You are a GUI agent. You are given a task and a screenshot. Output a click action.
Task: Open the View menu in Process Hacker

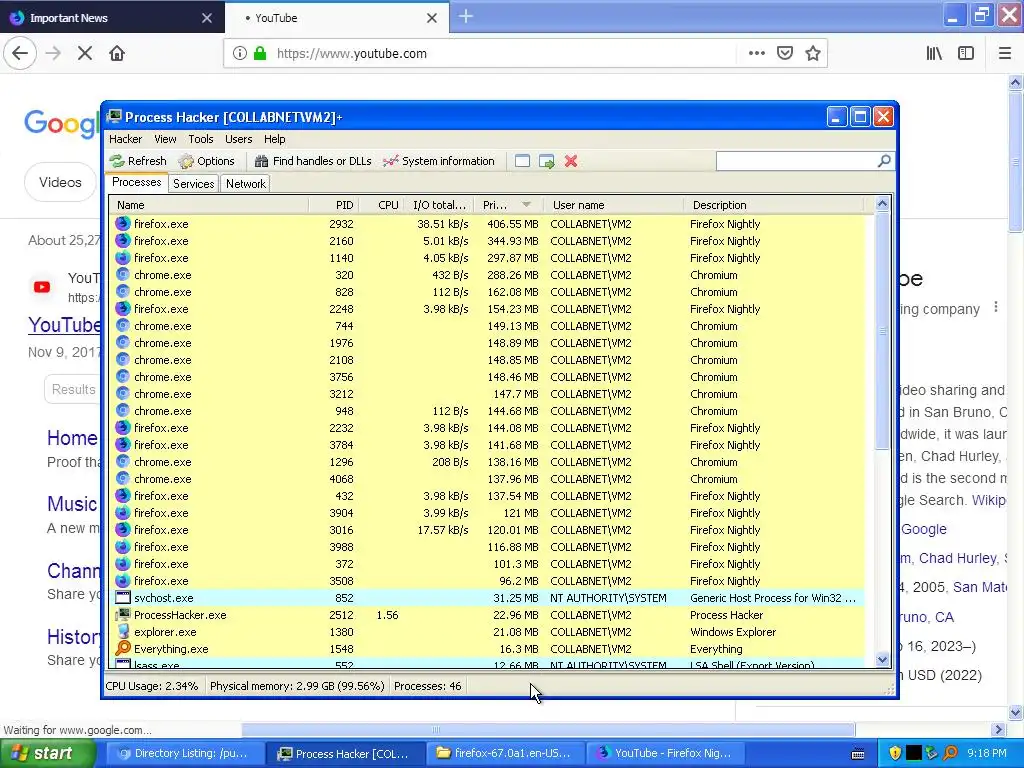tap(165, 139)
